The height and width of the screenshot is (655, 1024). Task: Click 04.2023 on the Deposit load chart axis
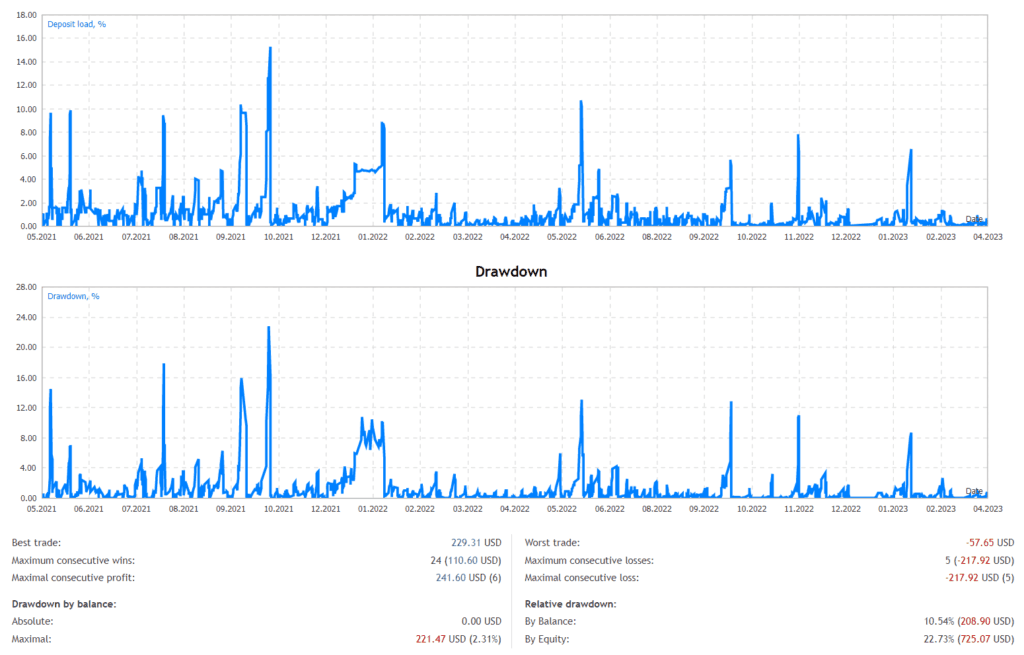click(x=987, y=237)
